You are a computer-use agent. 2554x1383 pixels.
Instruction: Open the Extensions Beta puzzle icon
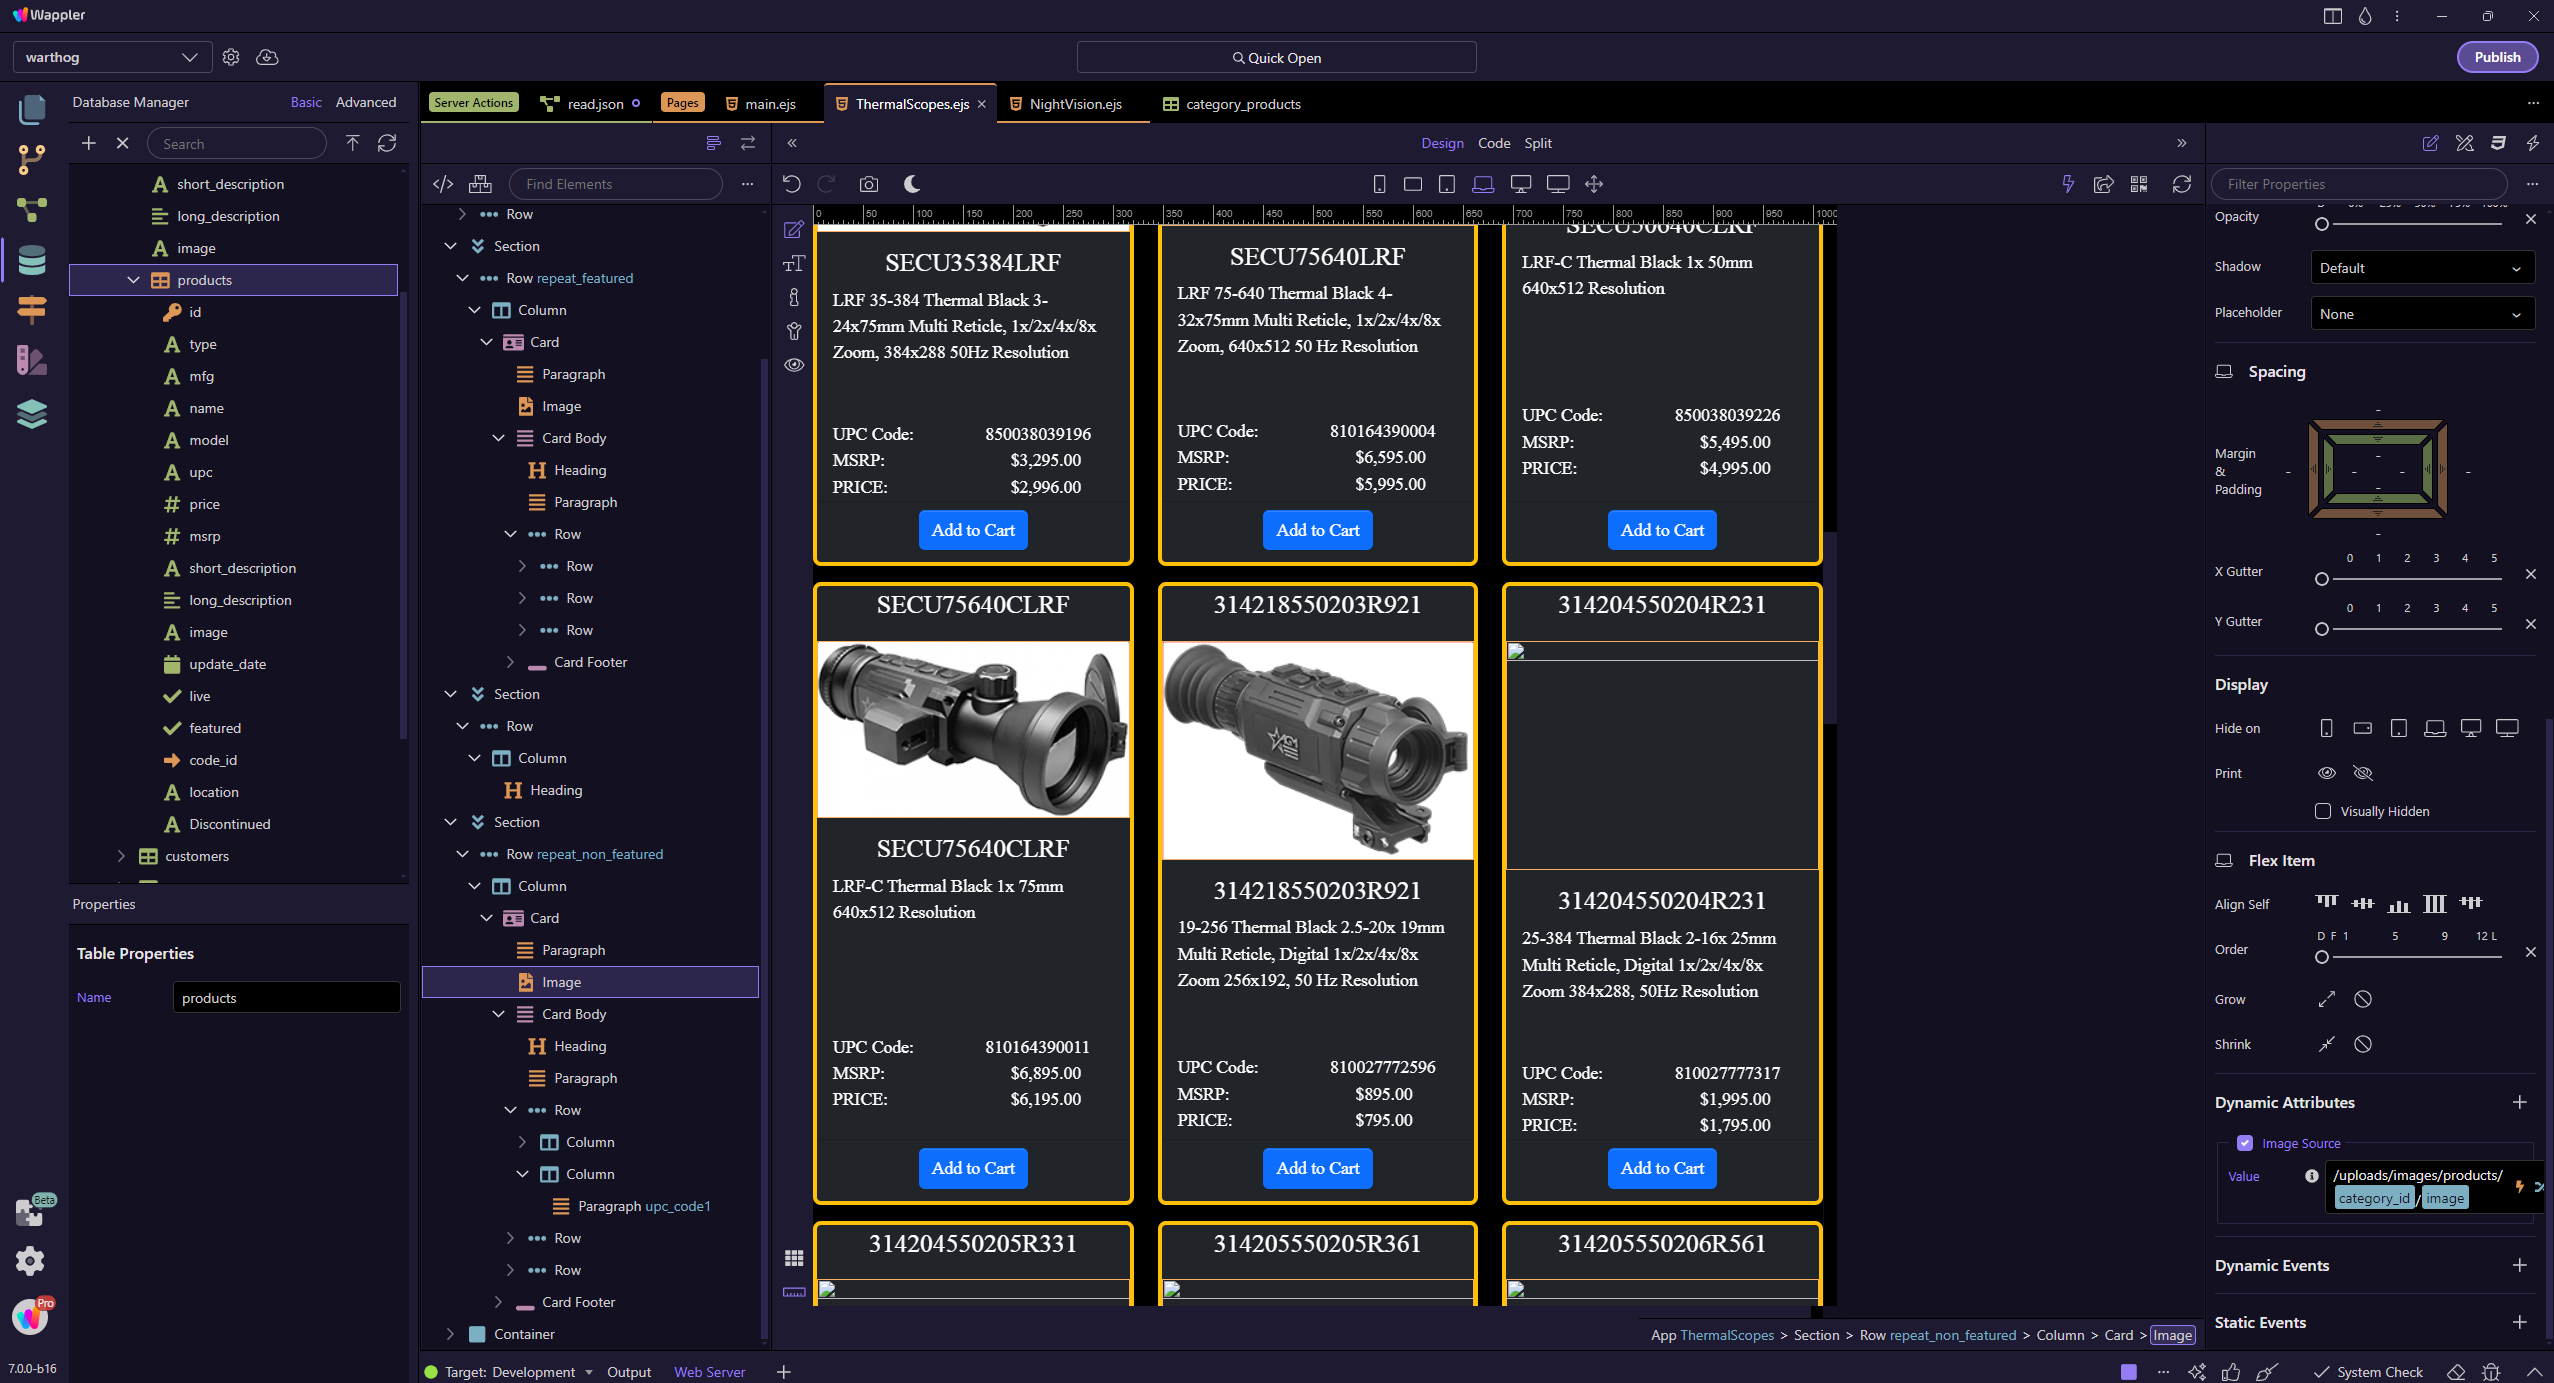point(32,1211)
